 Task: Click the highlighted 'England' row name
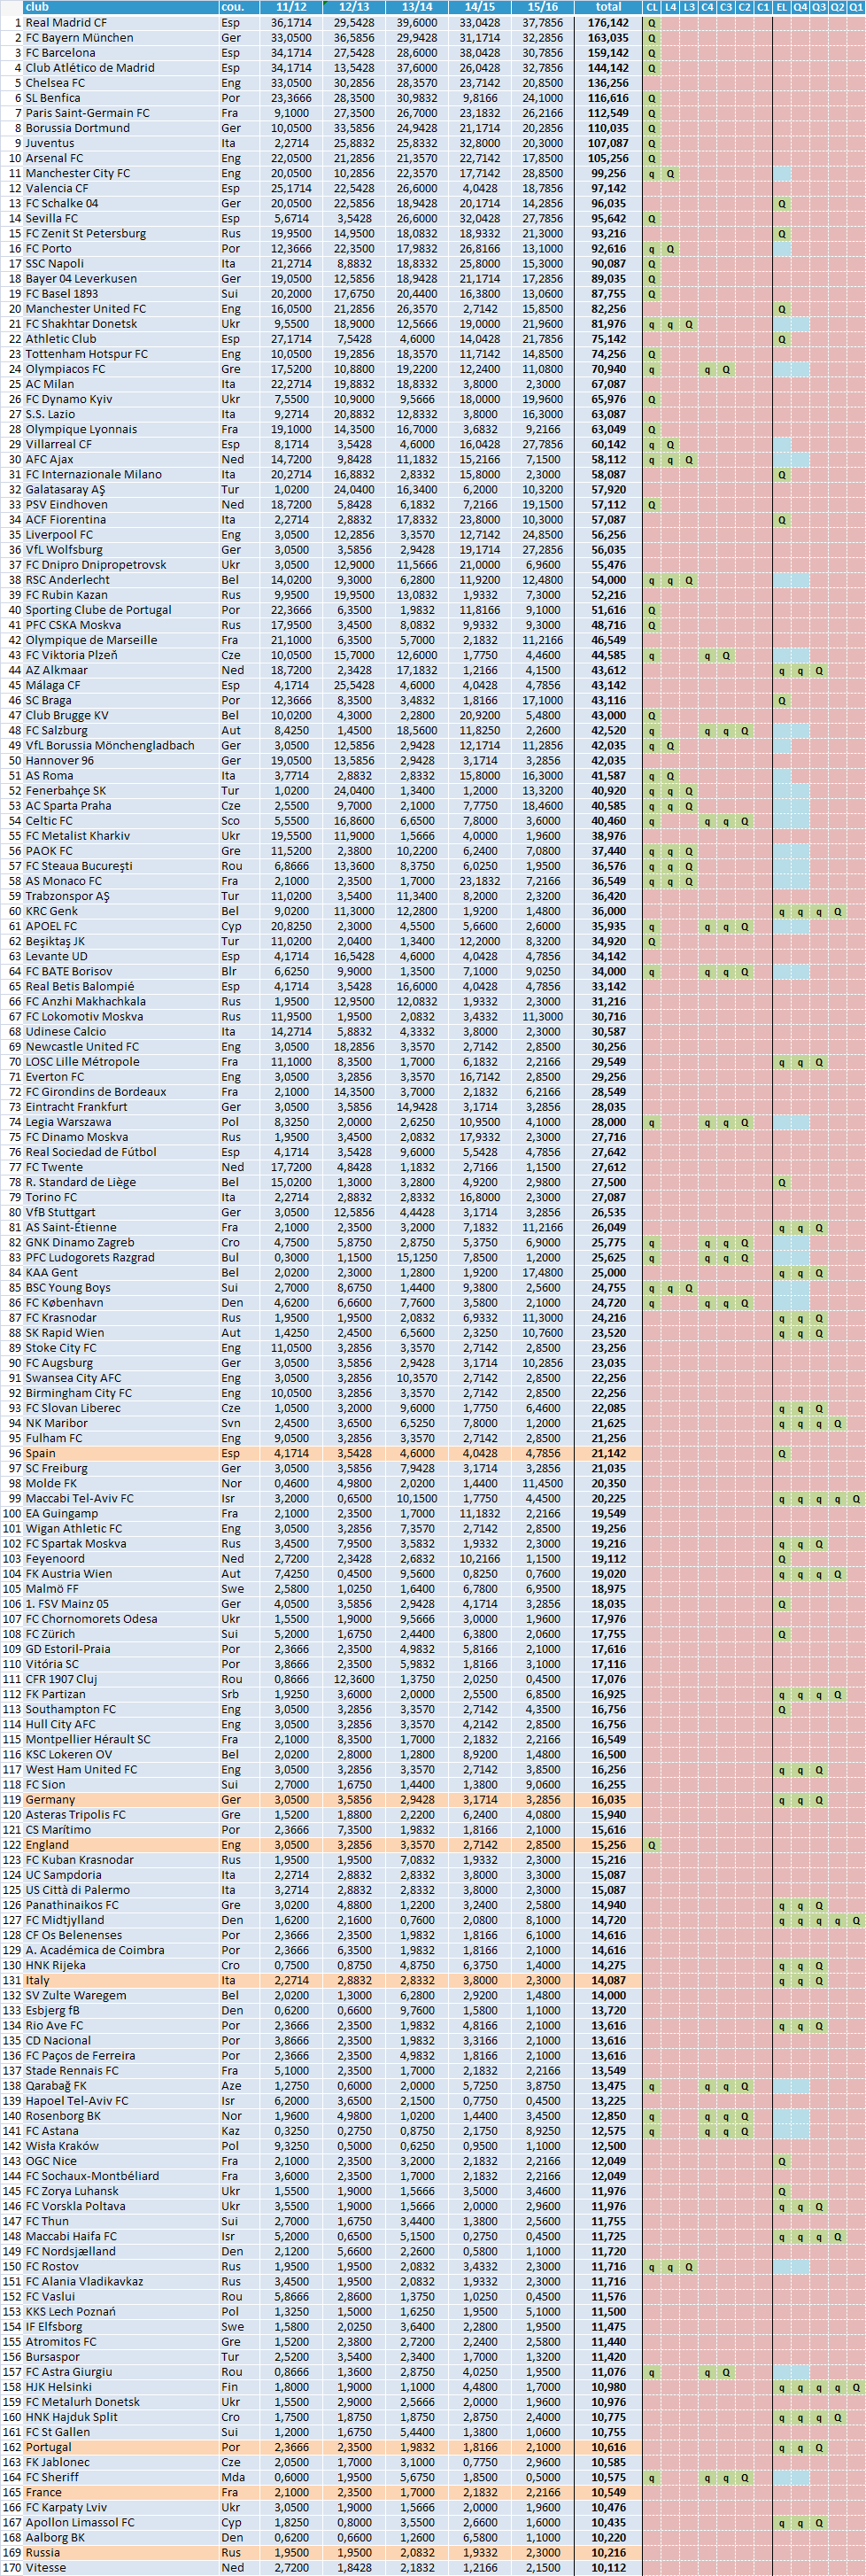coord(120,1844)
